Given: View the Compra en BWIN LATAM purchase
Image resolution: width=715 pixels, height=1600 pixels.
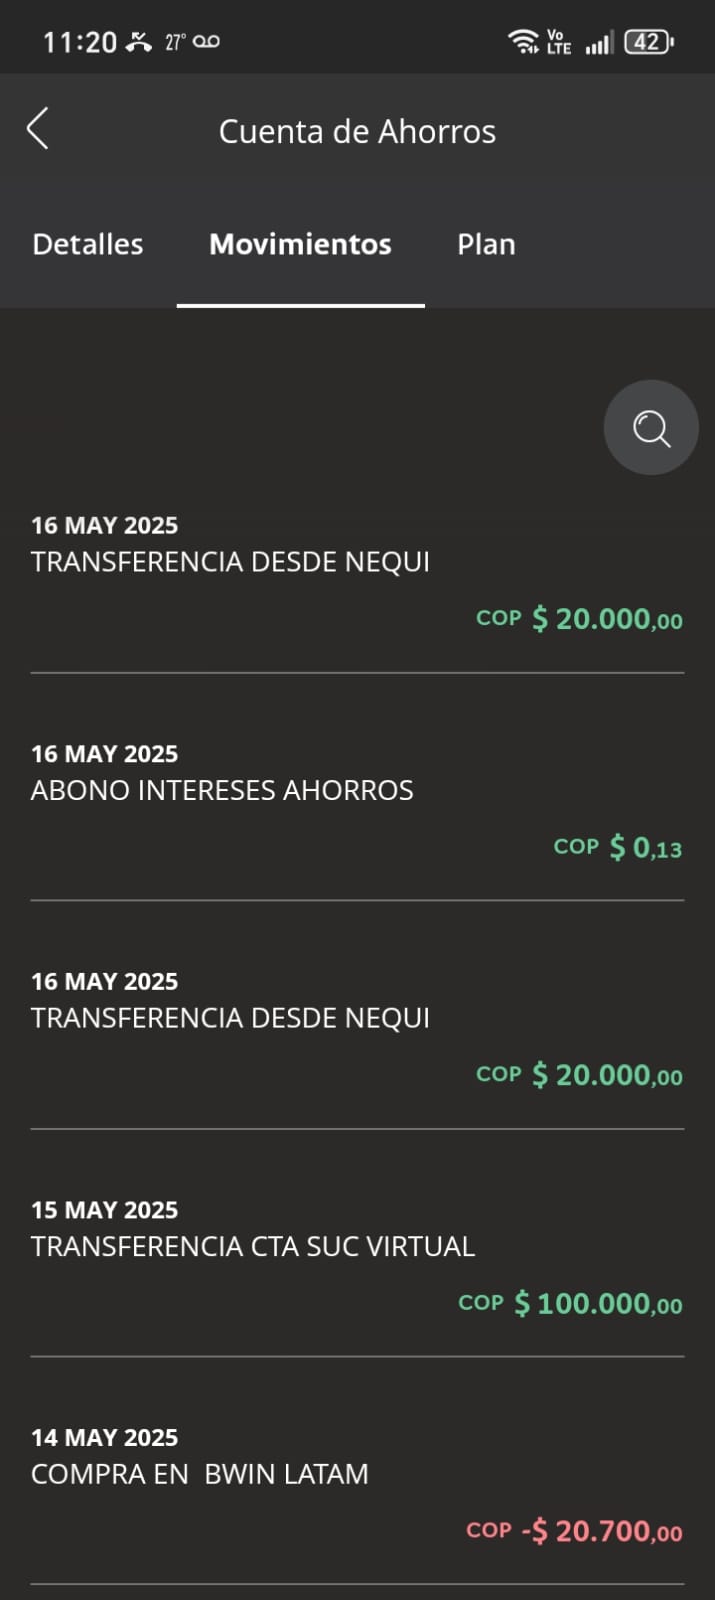Looking at the screenshot, I should pyautogui.click(x=200, y=1474).
